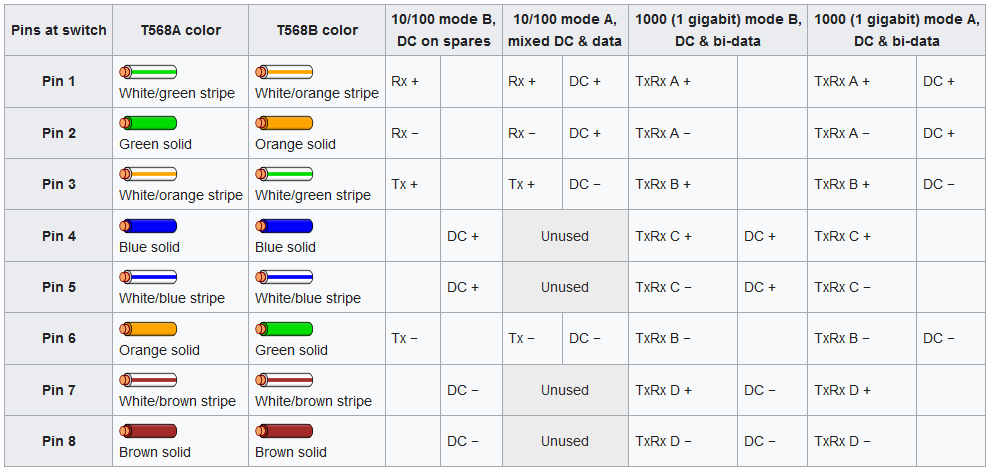Click the white/orange stripe wire icon under T568B
Viewport: 991px width, 473px height.
[x=284, y=72]
